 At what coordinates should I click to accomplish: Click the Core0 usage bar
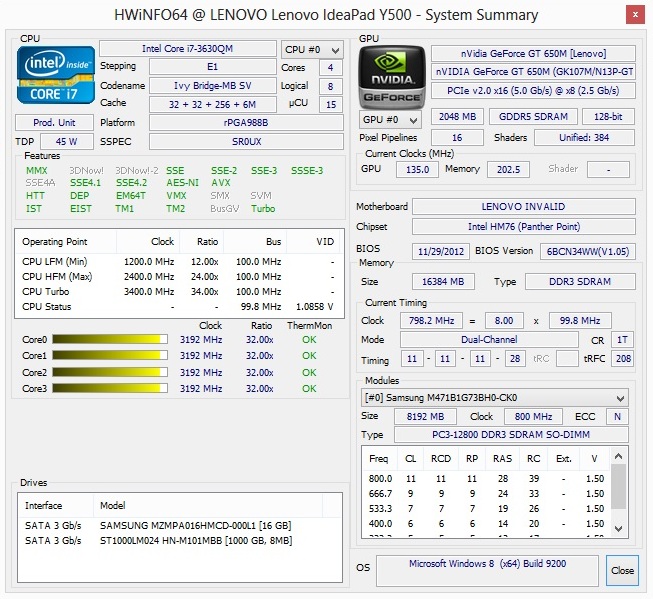[110, 339]
